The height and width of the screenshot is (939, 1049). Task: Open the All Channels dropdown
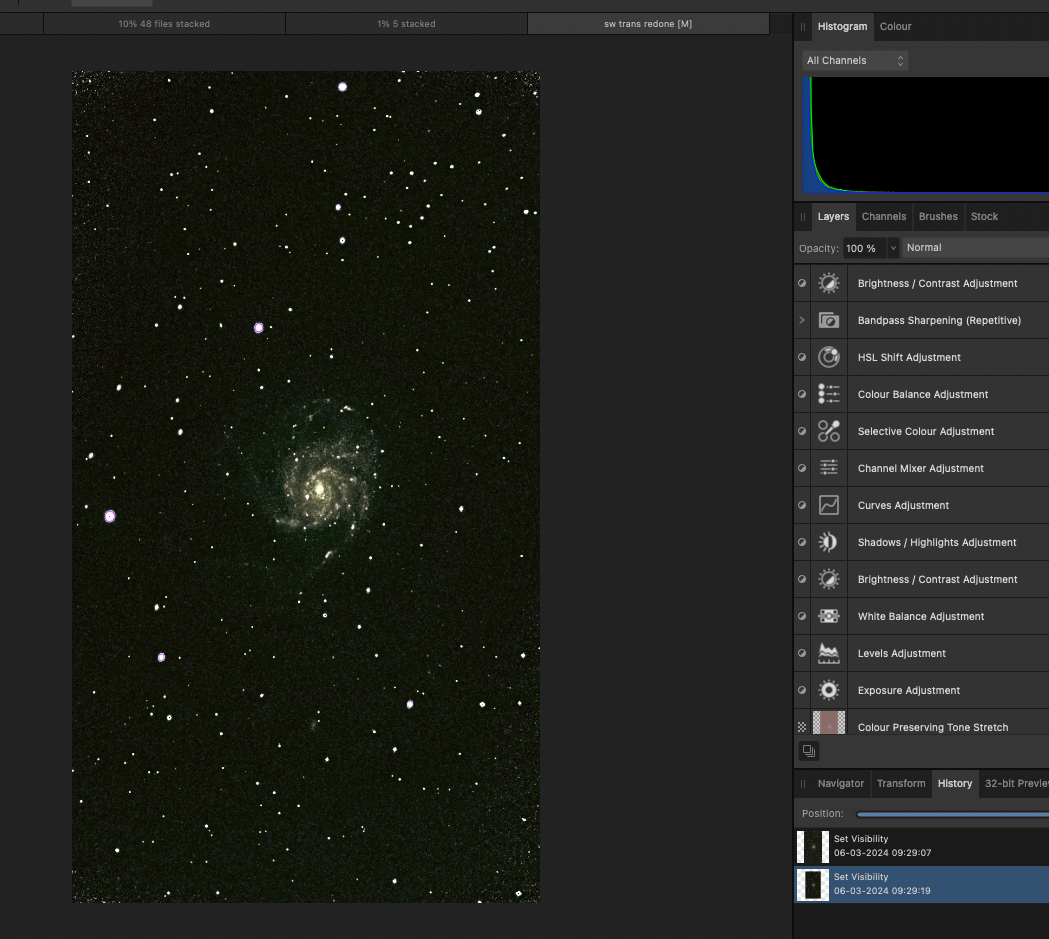854,60
